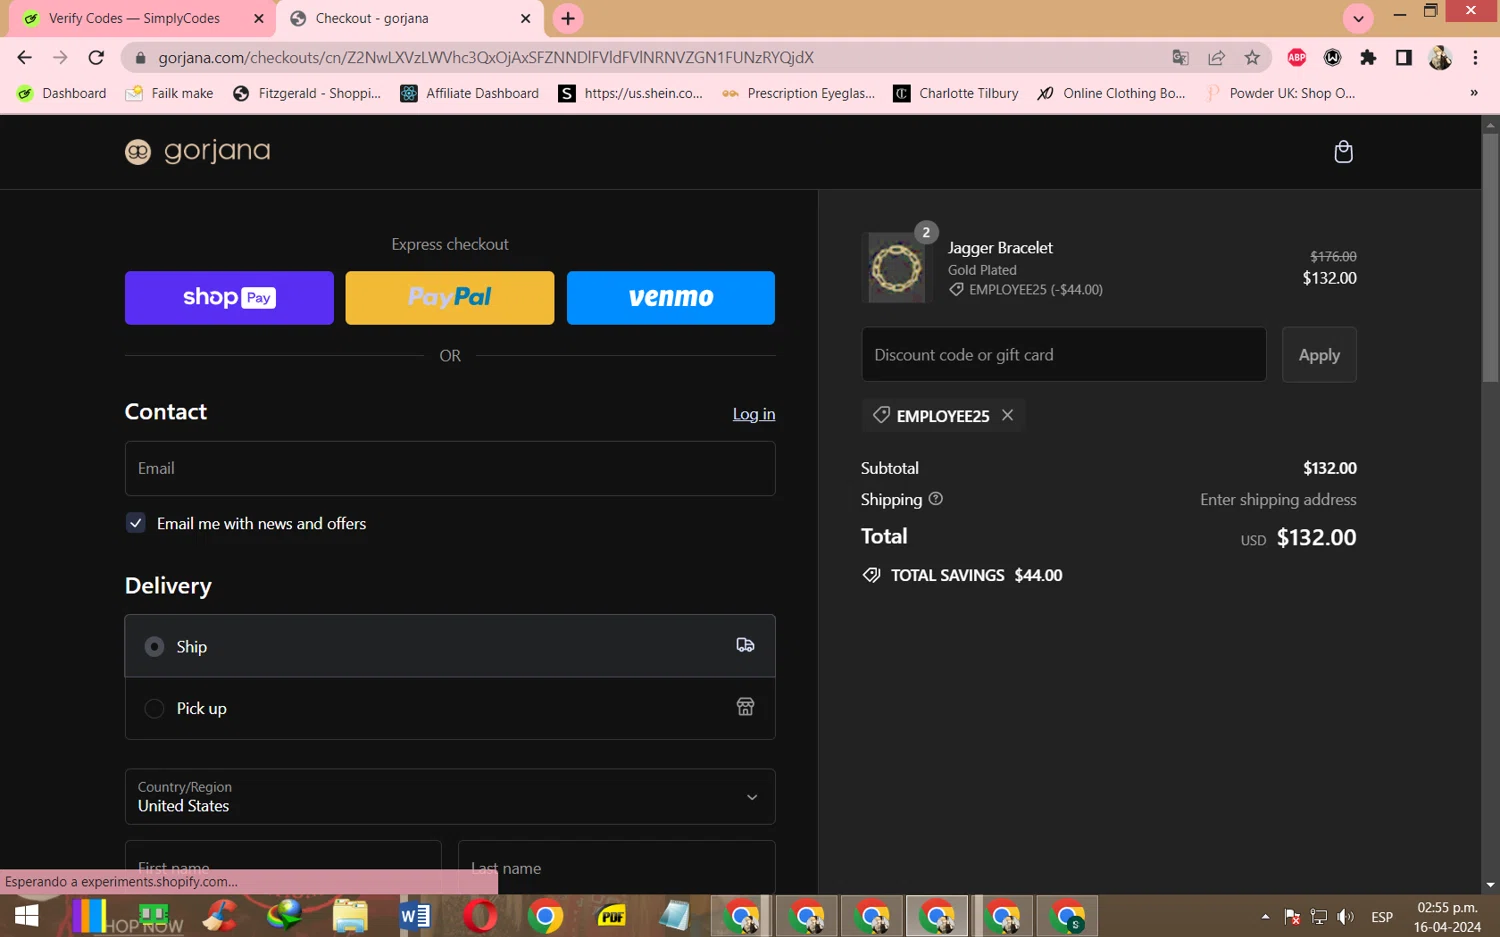The height and width of the screenshot is (937, 1500).
Task: Remove the EMPLOYEE25 discount code
Action: (1007, 415)
